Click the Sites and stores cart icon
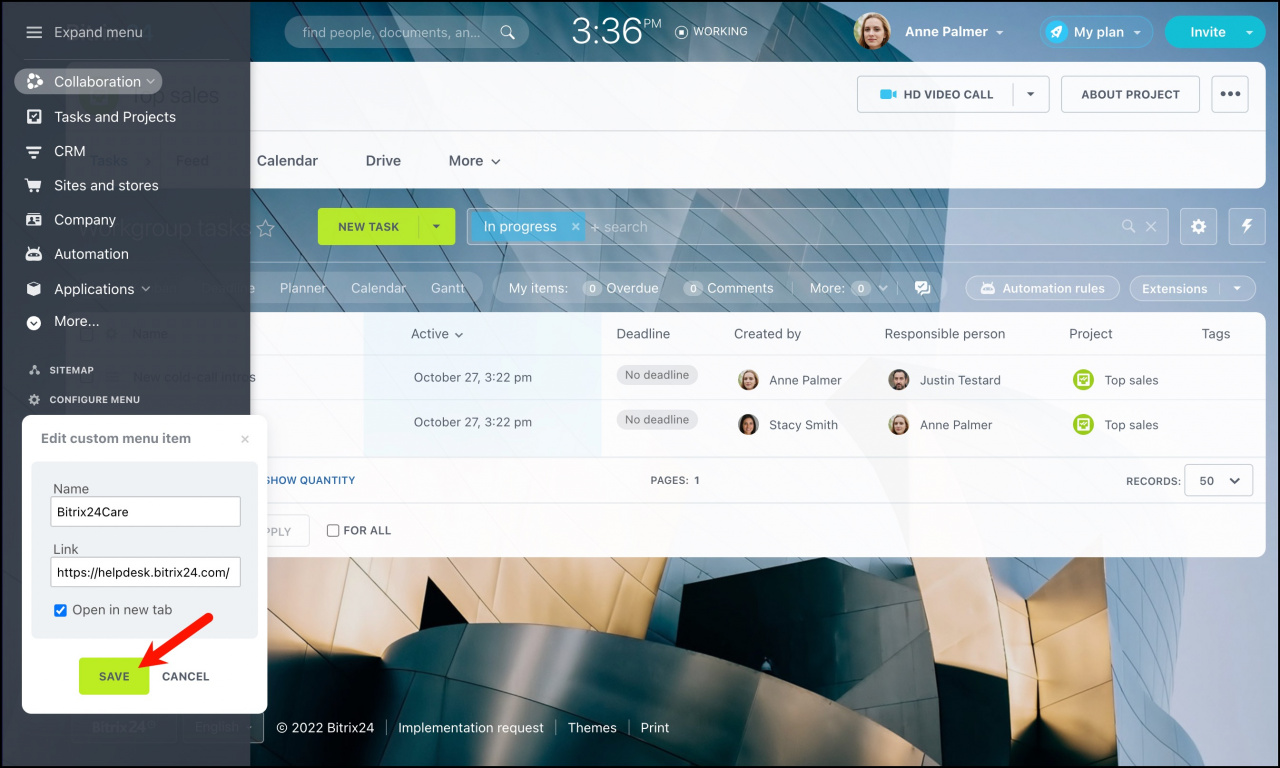 click(x=34, y=185)
